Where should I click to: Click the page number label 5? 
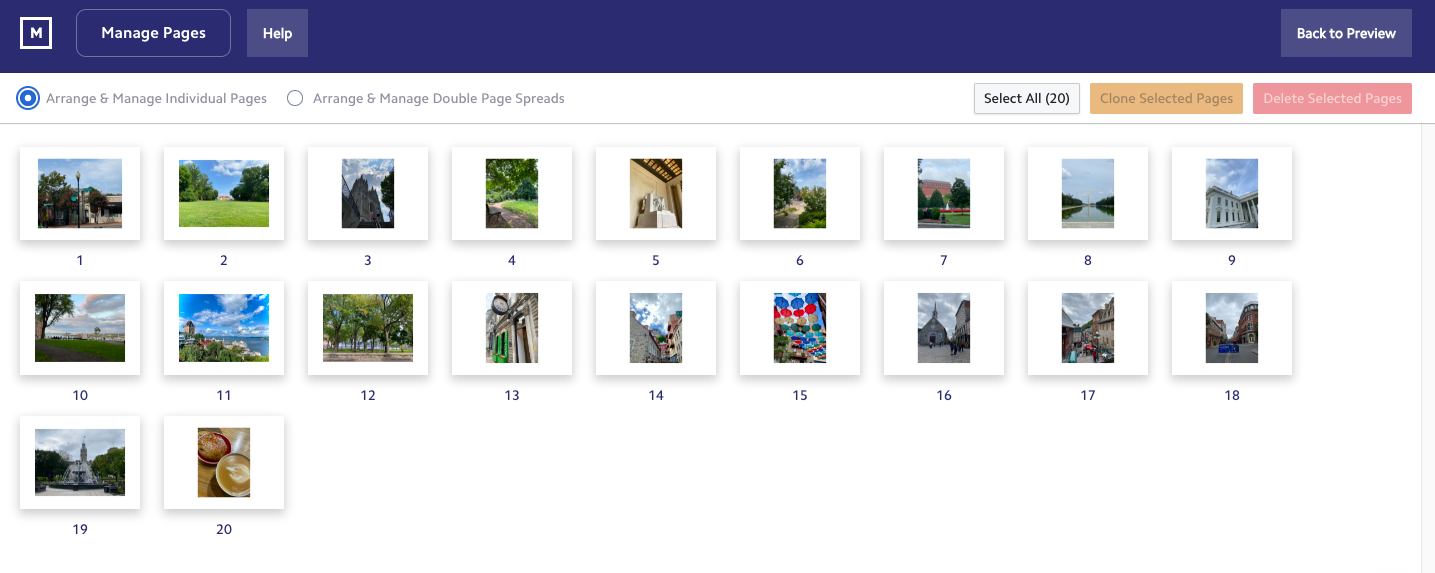(656, 260)
